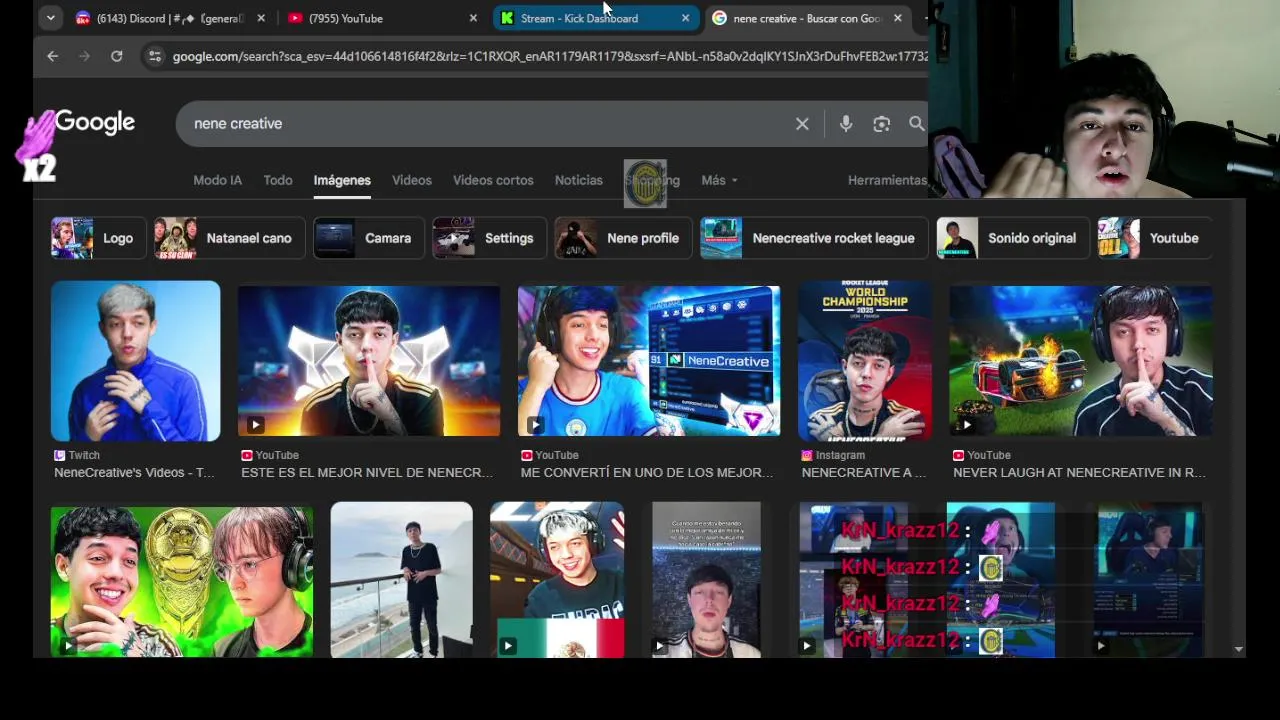Open ME CONVERTÍ EN UNO DE LOS MEJOR link

click(x=647, y=472)
